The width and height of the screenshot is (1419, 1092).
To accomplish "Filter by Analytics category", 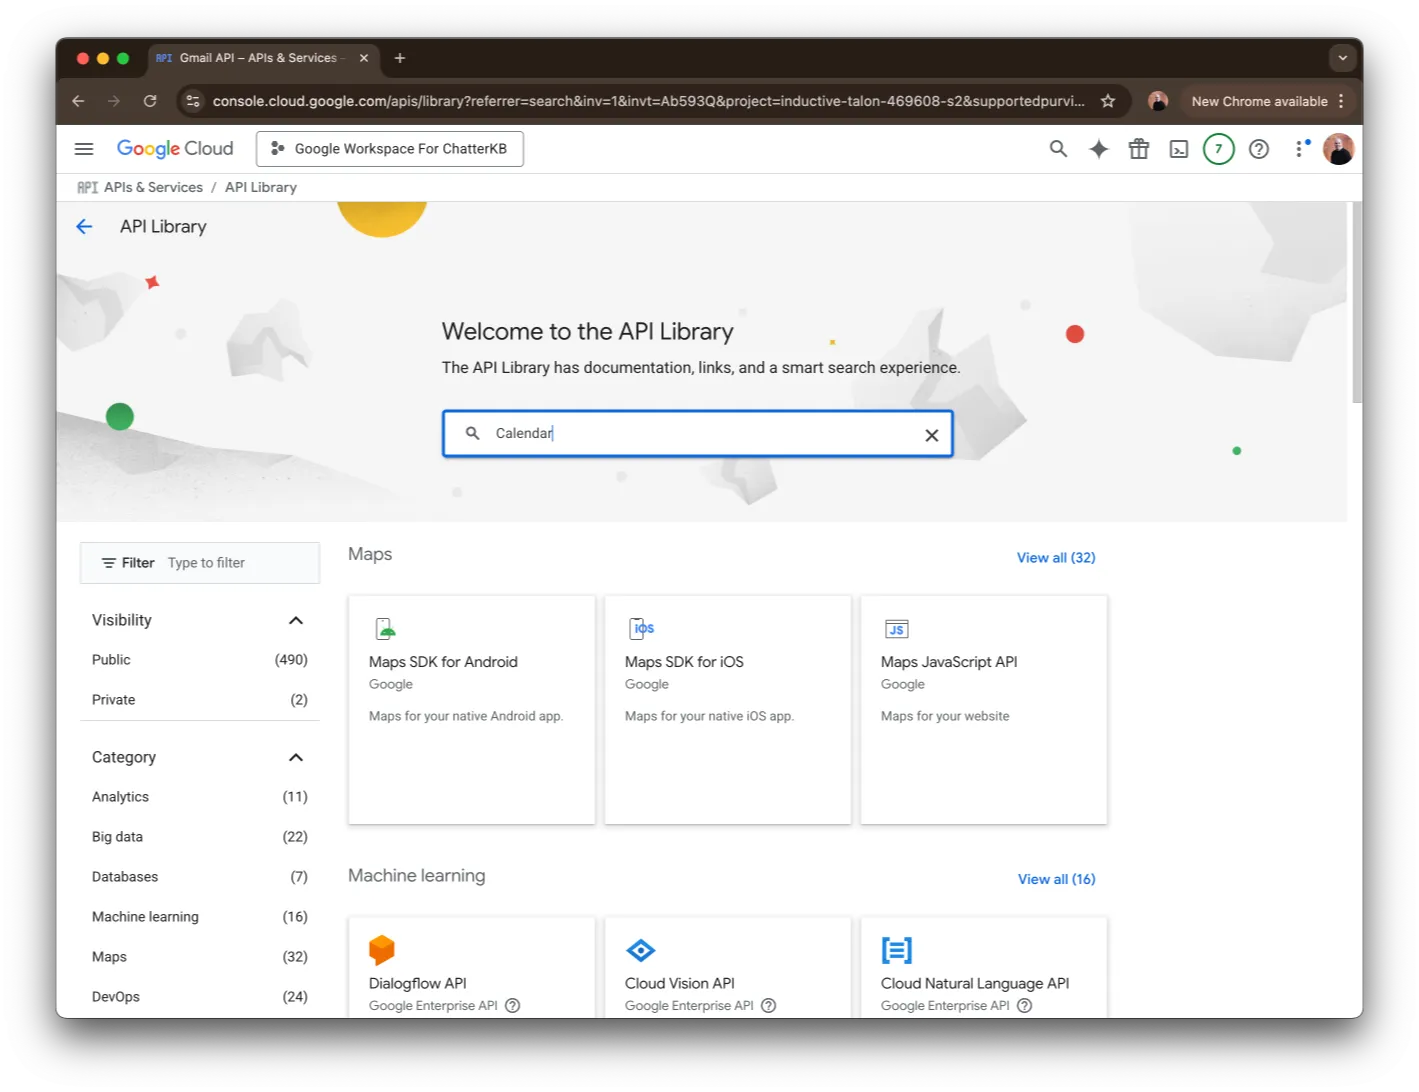I will coord(200,797).
